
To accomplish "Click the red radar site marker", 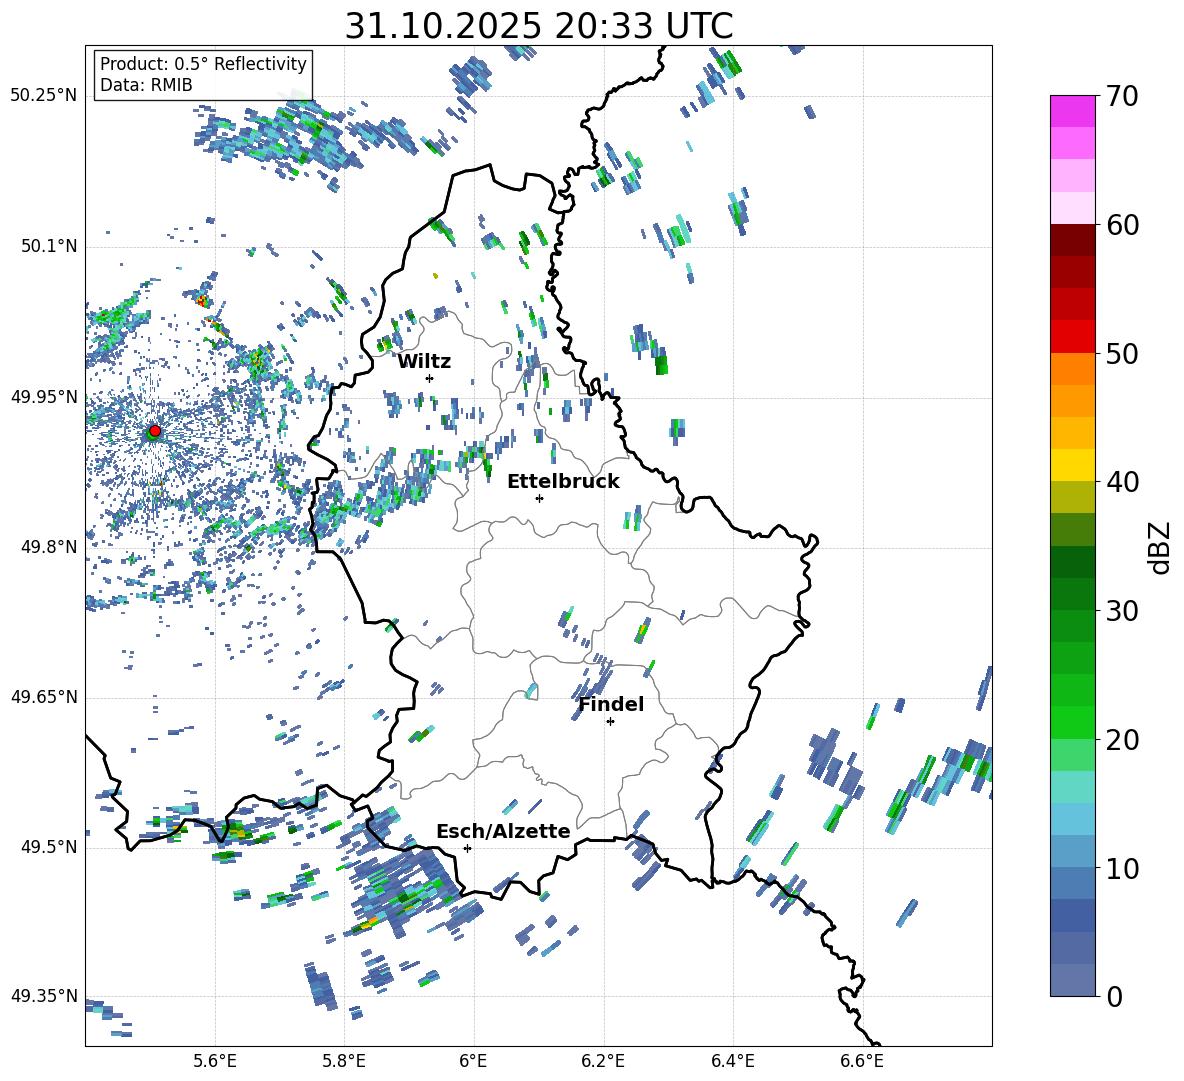I will pyautogui.click(x=155, y=430).
